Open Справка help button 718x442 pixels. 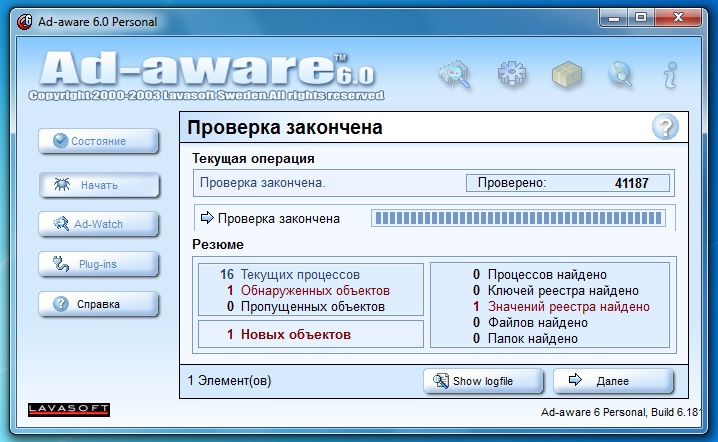[98, 304]
